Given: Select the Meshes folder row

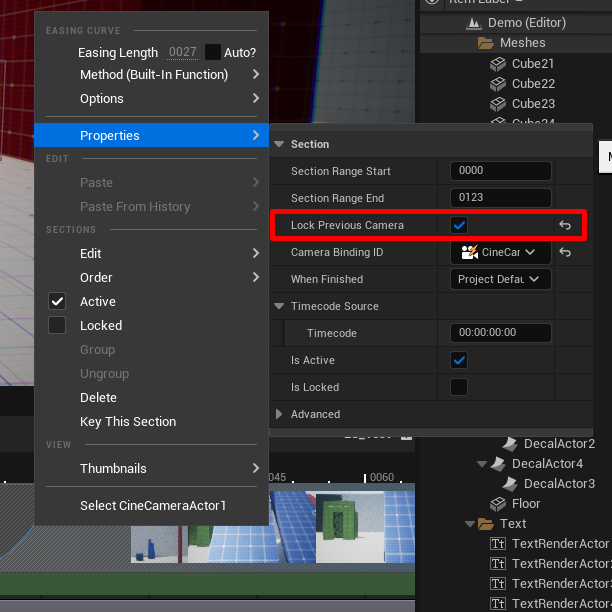Looking at the screenshot, I should click(516, 43).
